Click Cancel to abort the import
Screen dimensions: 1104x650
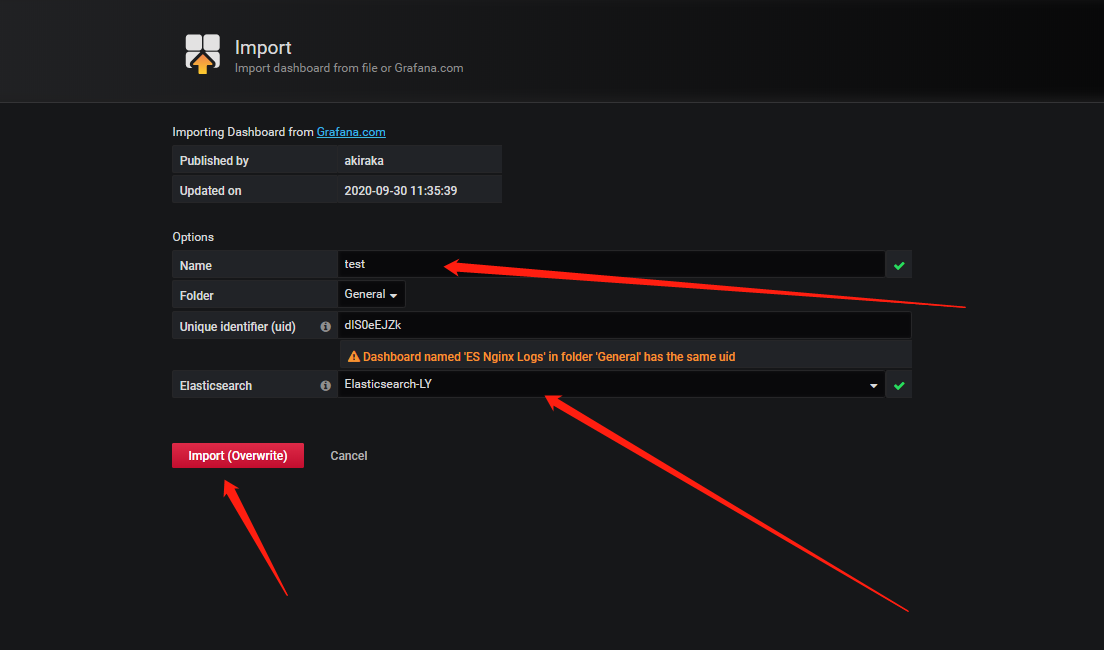pos(349,456)
